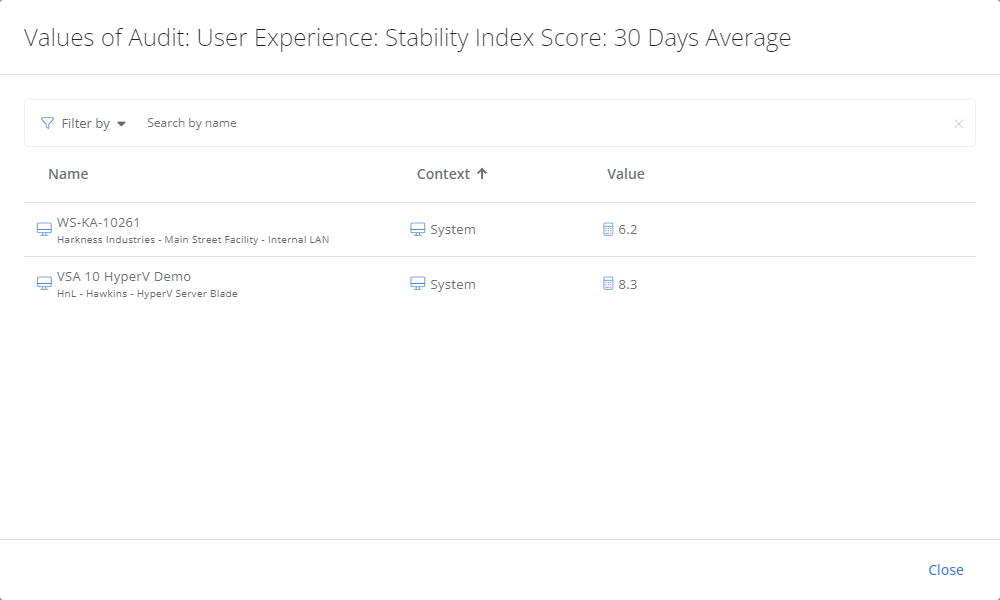Click System text in VSA 10 HyperV row
Viewport: 1000px width, 600px height.
[453, 284]
